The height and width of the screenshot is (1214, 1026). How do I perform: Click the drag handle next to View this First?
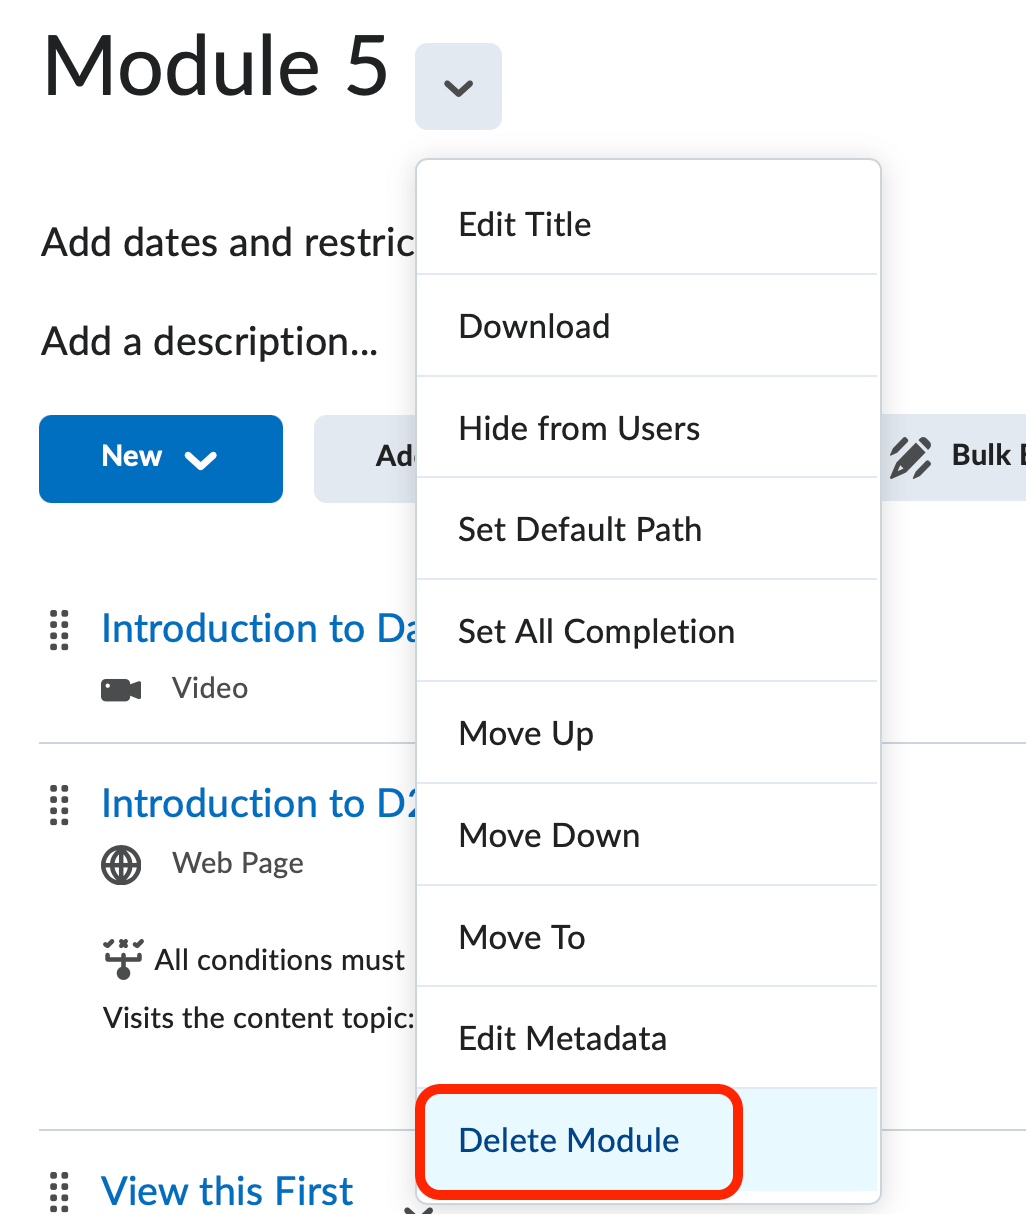point(58,1192)
